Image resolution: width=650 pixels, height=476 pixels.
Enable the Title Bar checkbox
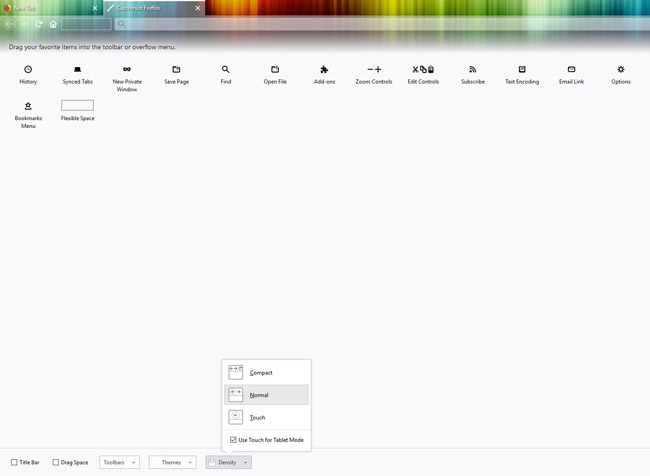14,463
